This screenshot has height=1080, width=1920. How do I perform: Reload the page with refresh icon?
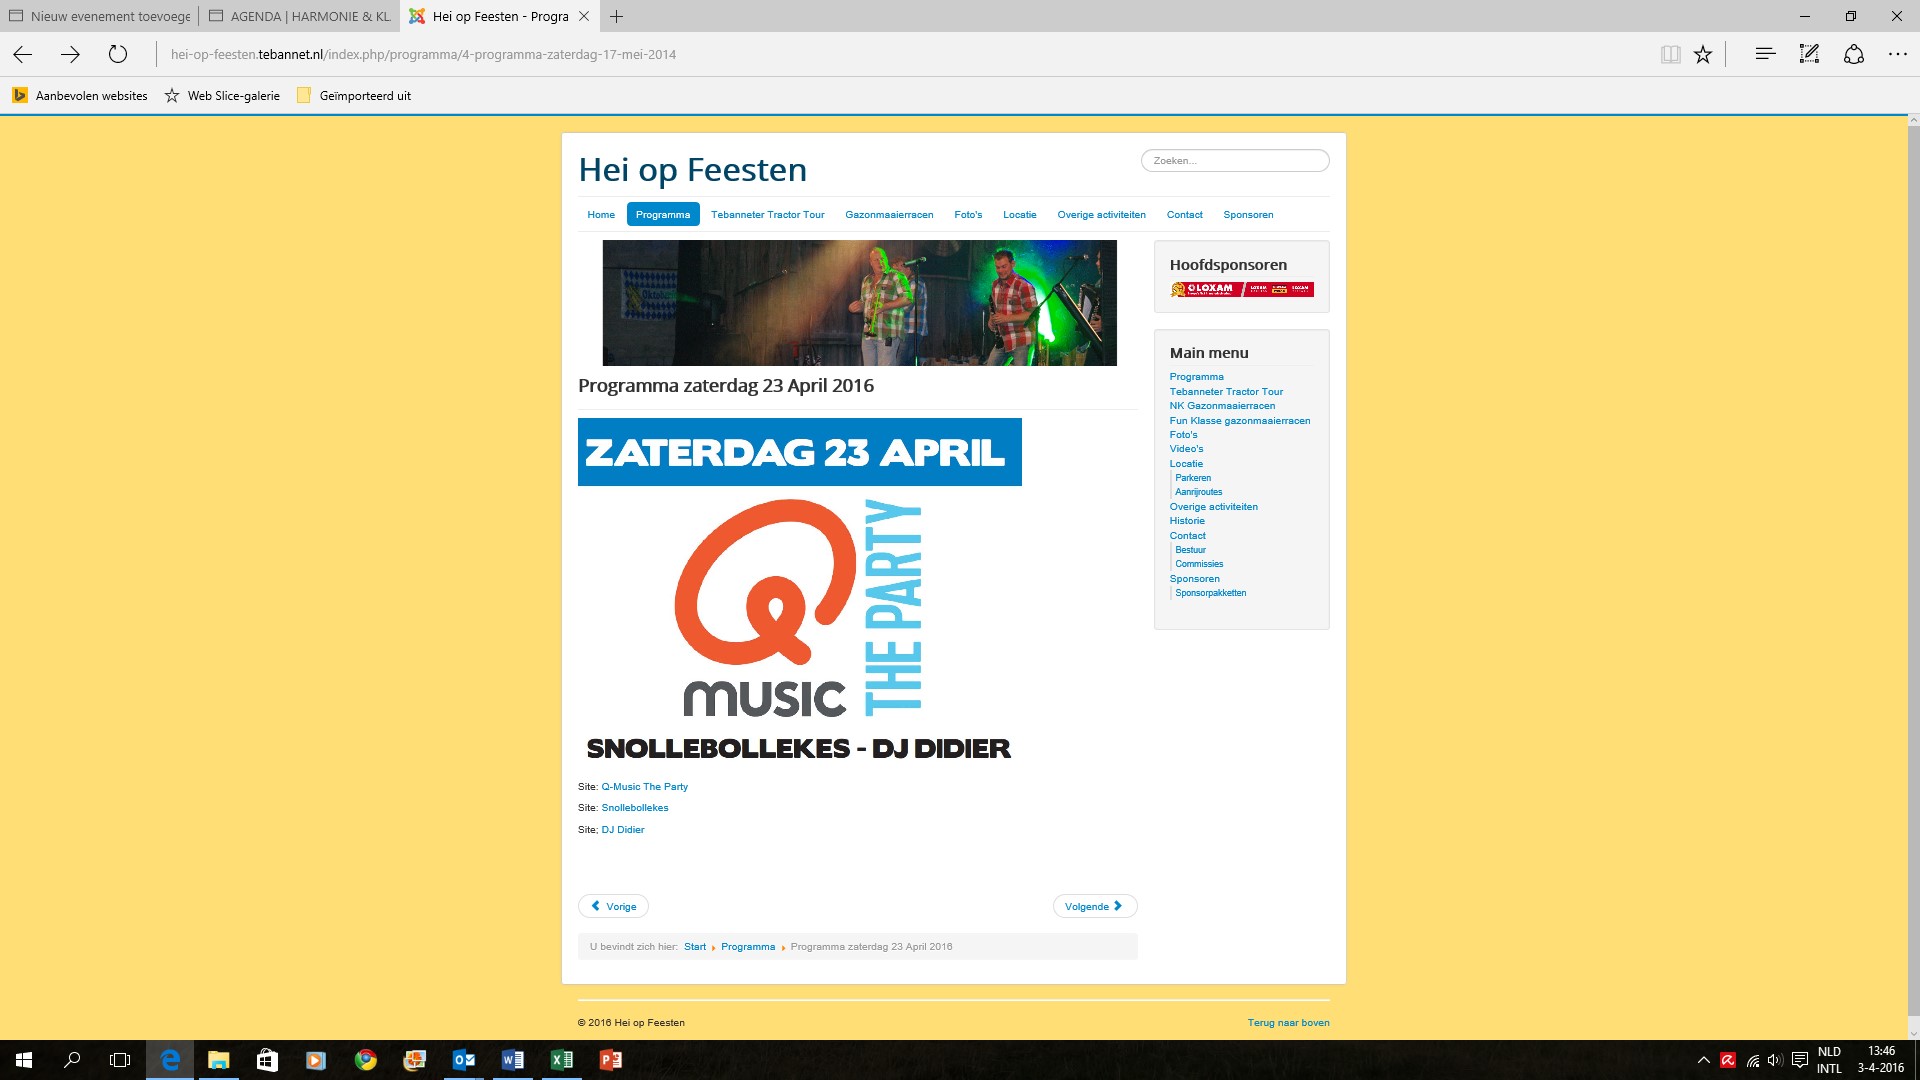[x=118, y=54]
